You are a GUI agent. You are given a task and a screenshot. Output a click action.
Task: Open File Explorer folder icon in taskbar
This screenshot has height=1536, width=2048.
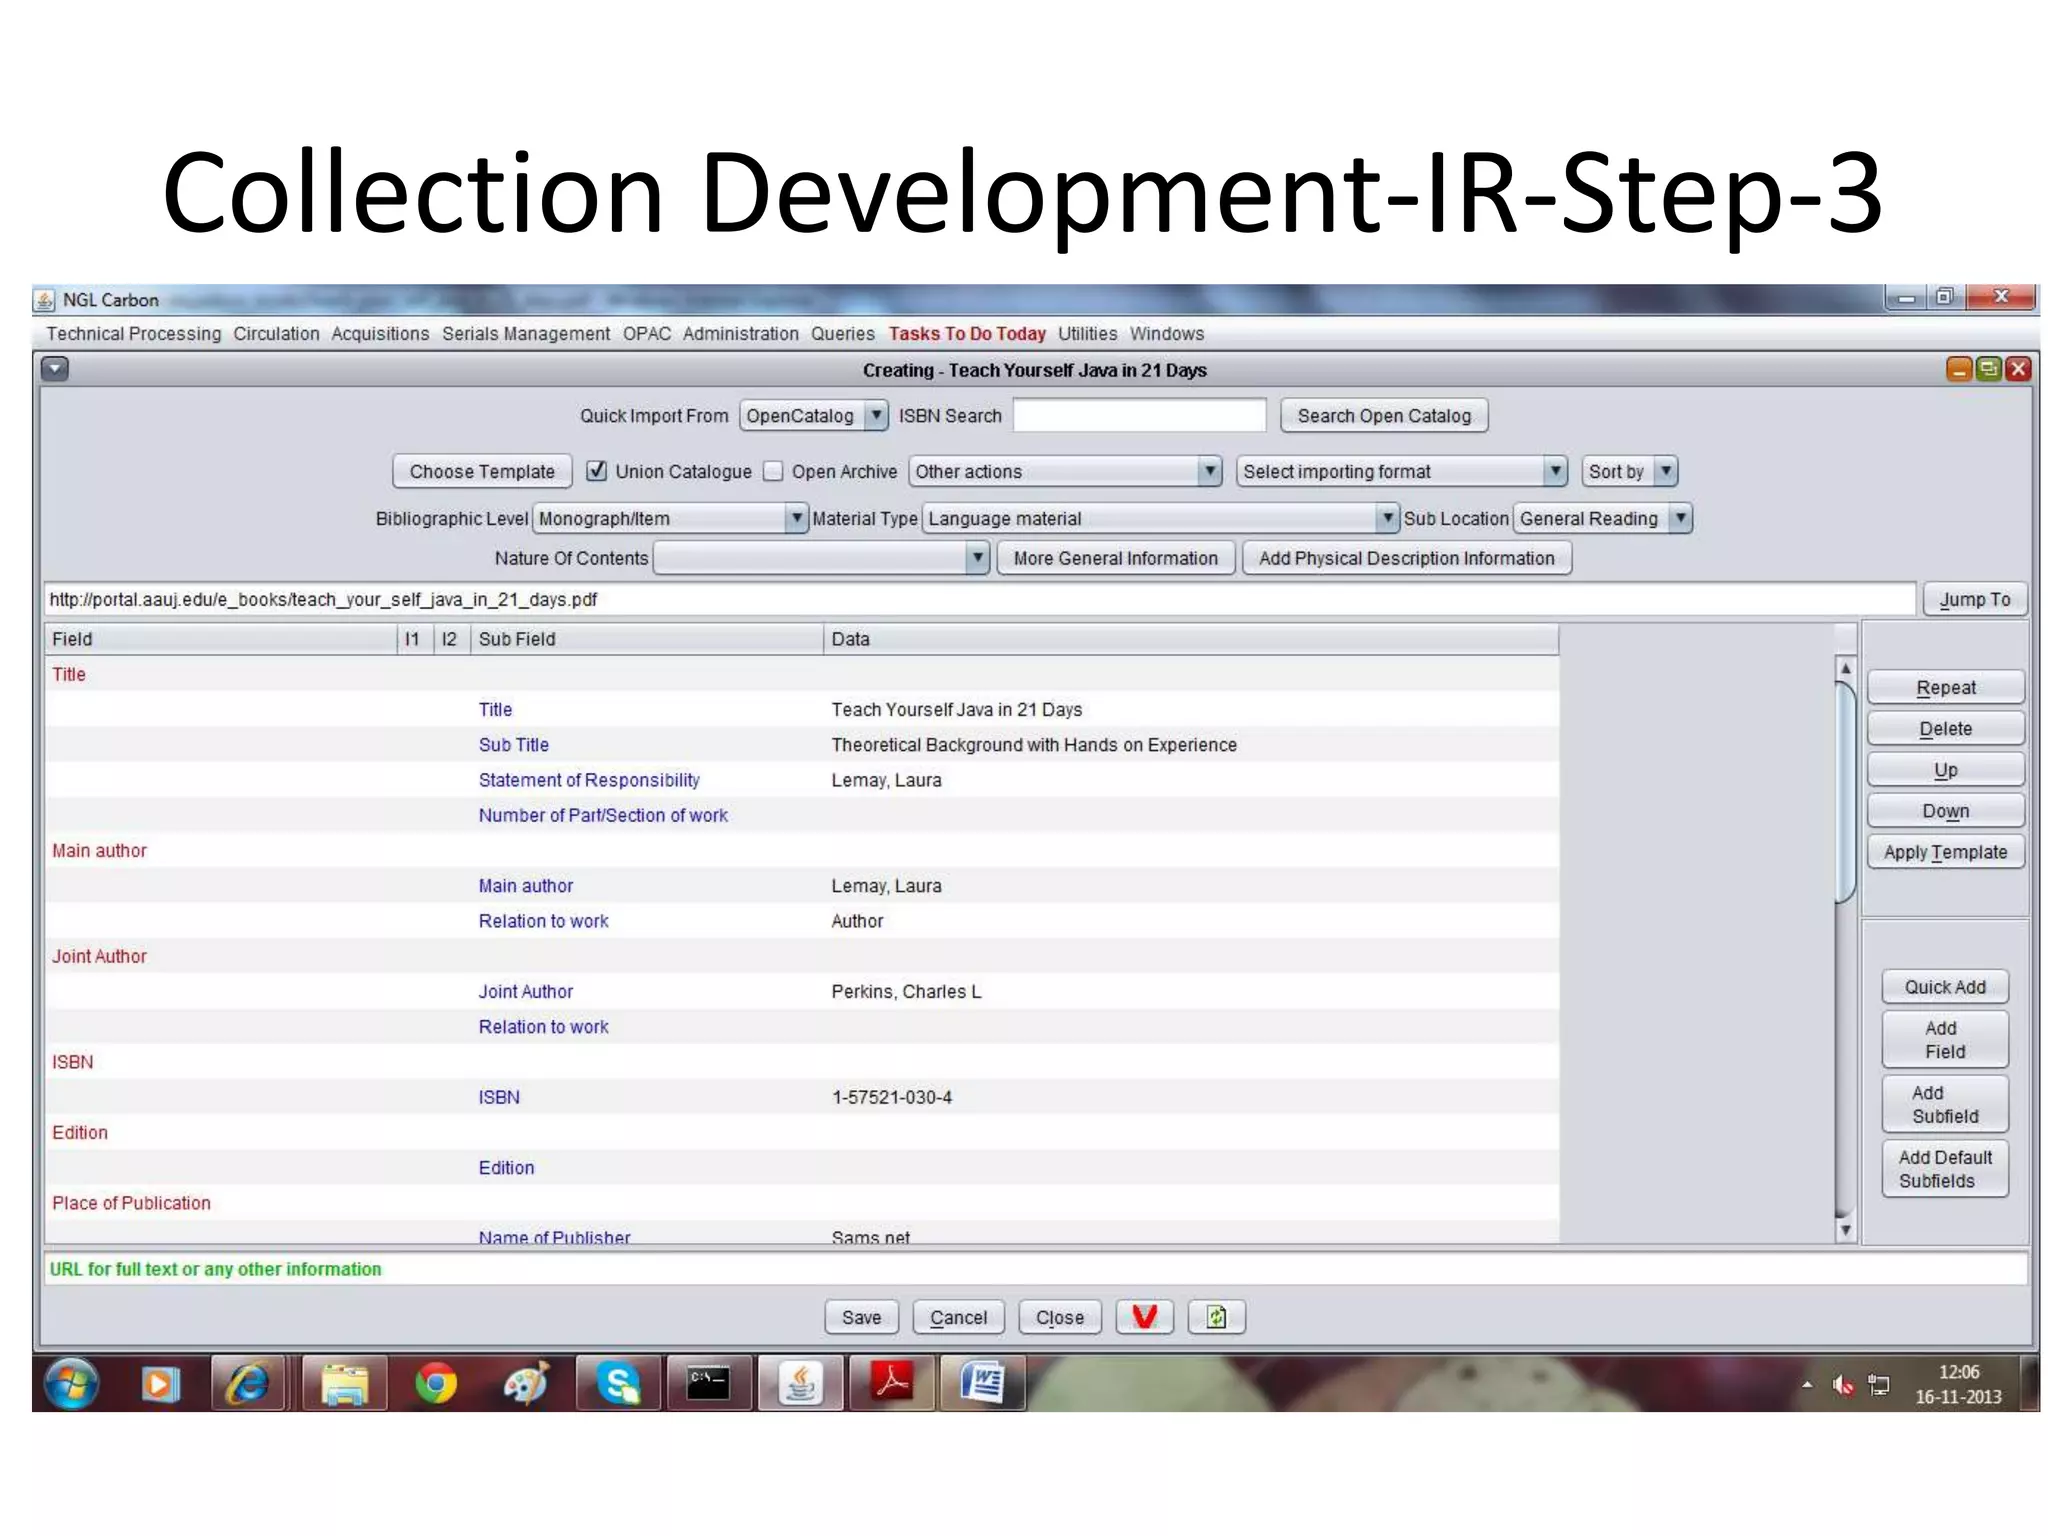[x=344, y=1384]
